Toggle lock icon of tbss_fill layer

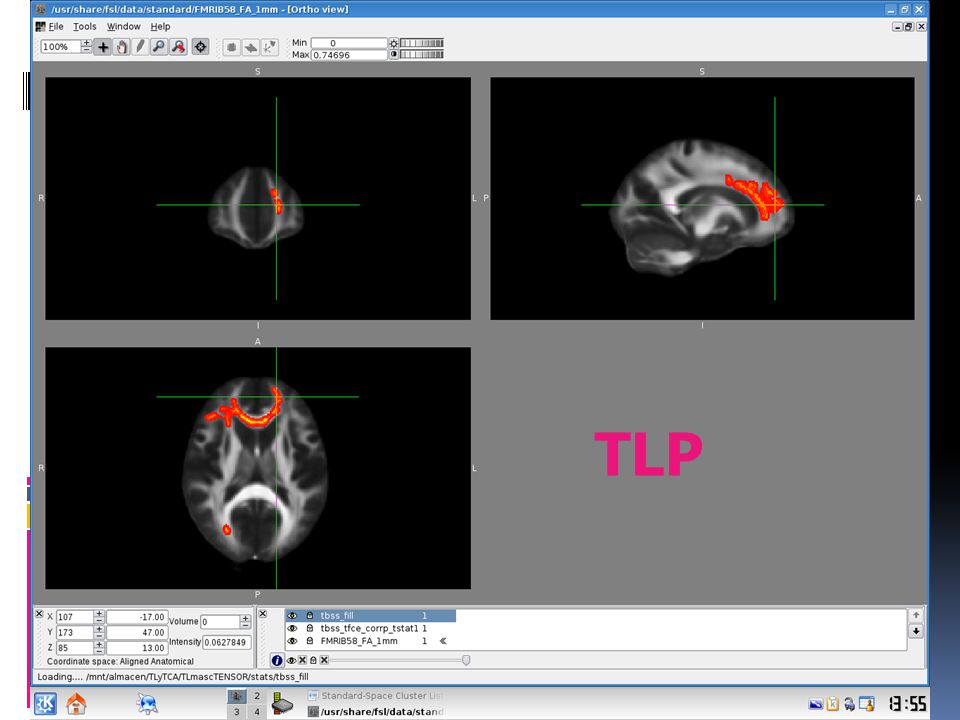coord(310,615)
